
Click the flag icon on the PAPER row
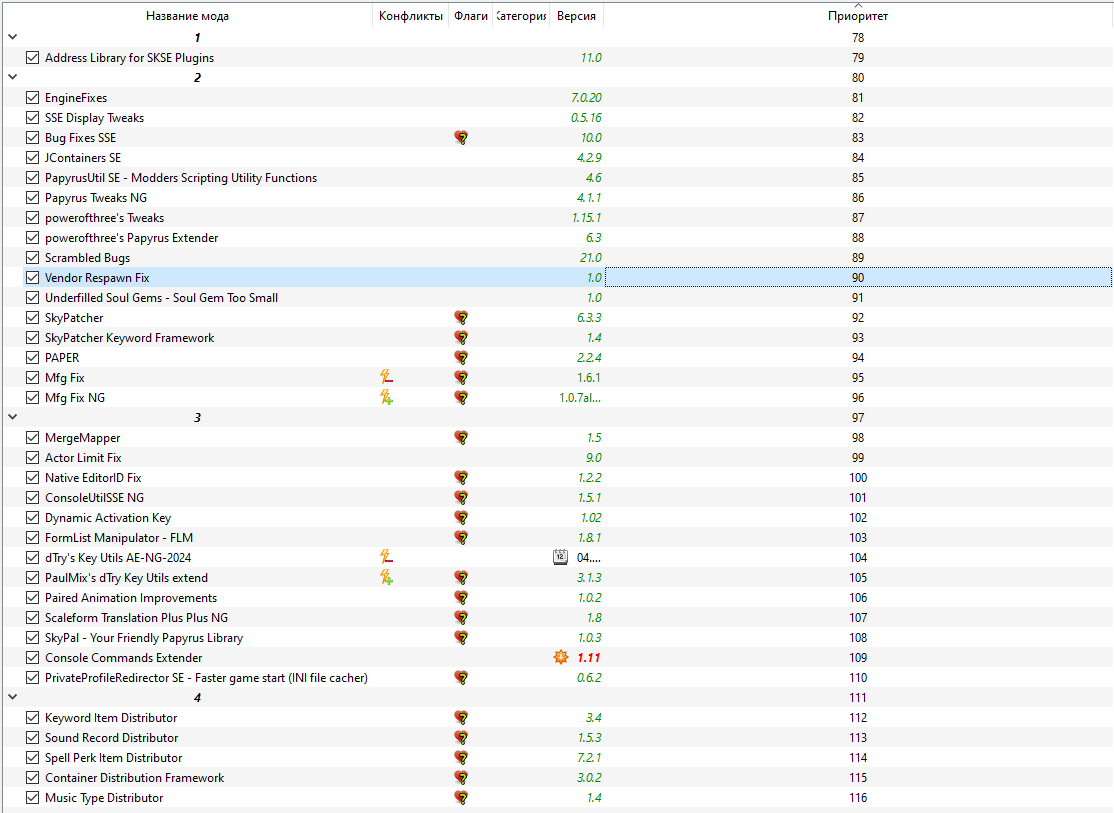(x=461, y=357)
